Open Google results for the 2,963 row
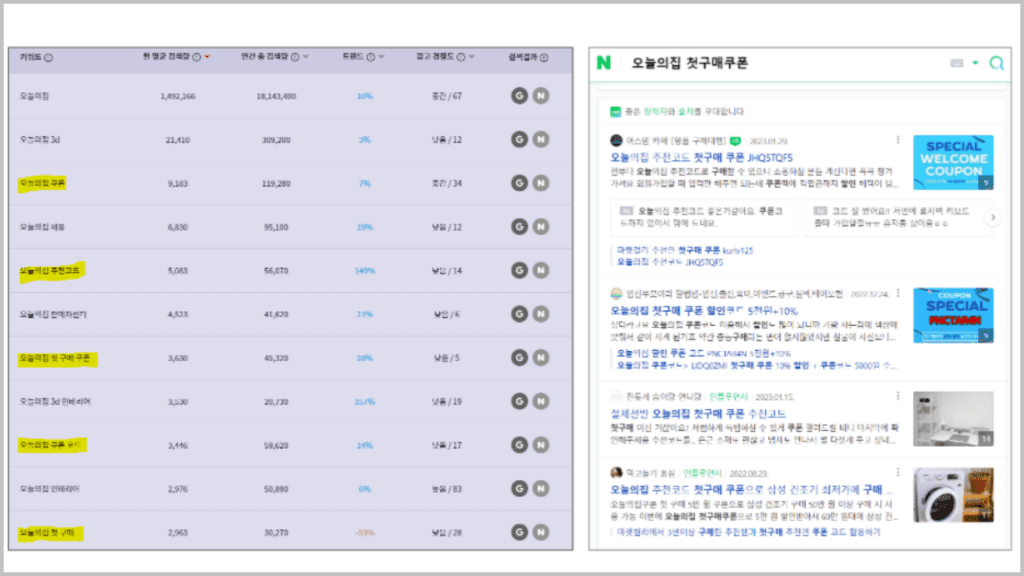This screenshot has height=576, width=1024. coord(519,532)
